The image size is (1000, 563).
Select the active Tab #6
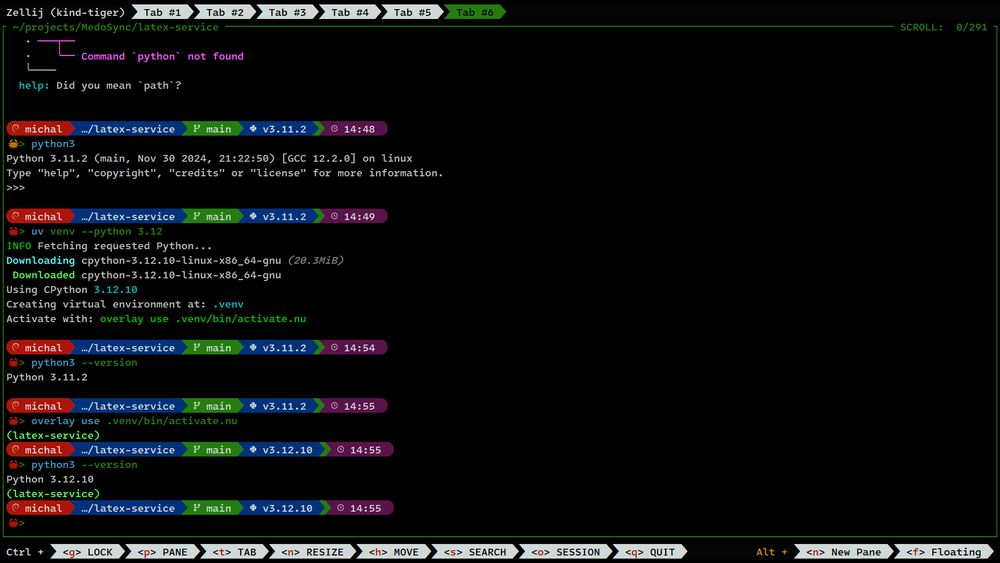474,12
